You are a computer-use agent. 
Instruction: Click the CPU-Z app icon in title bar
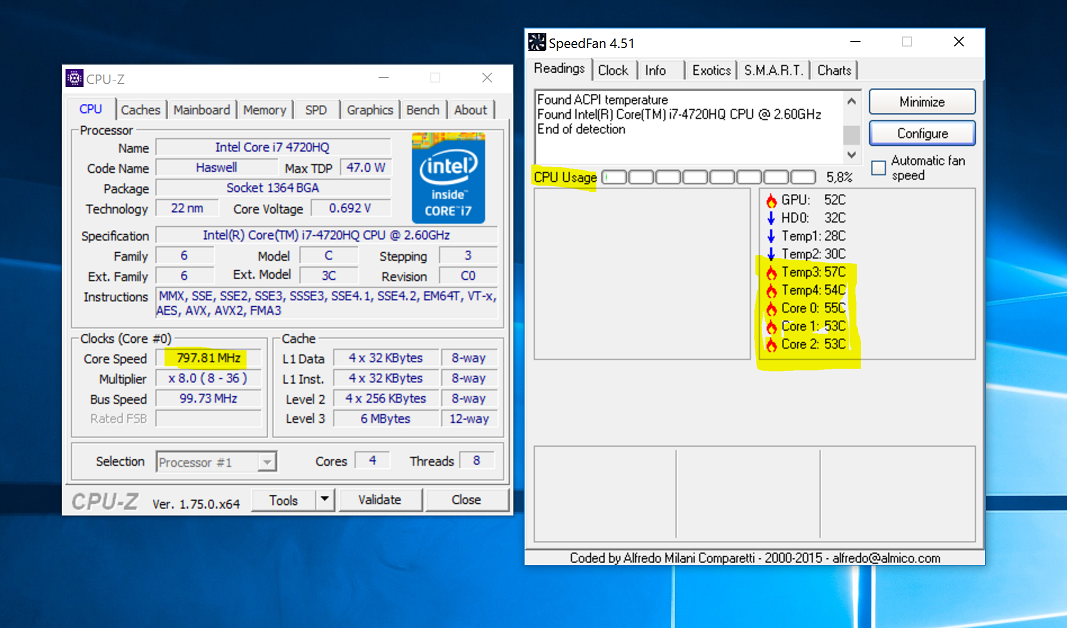[x=74, y=78]
